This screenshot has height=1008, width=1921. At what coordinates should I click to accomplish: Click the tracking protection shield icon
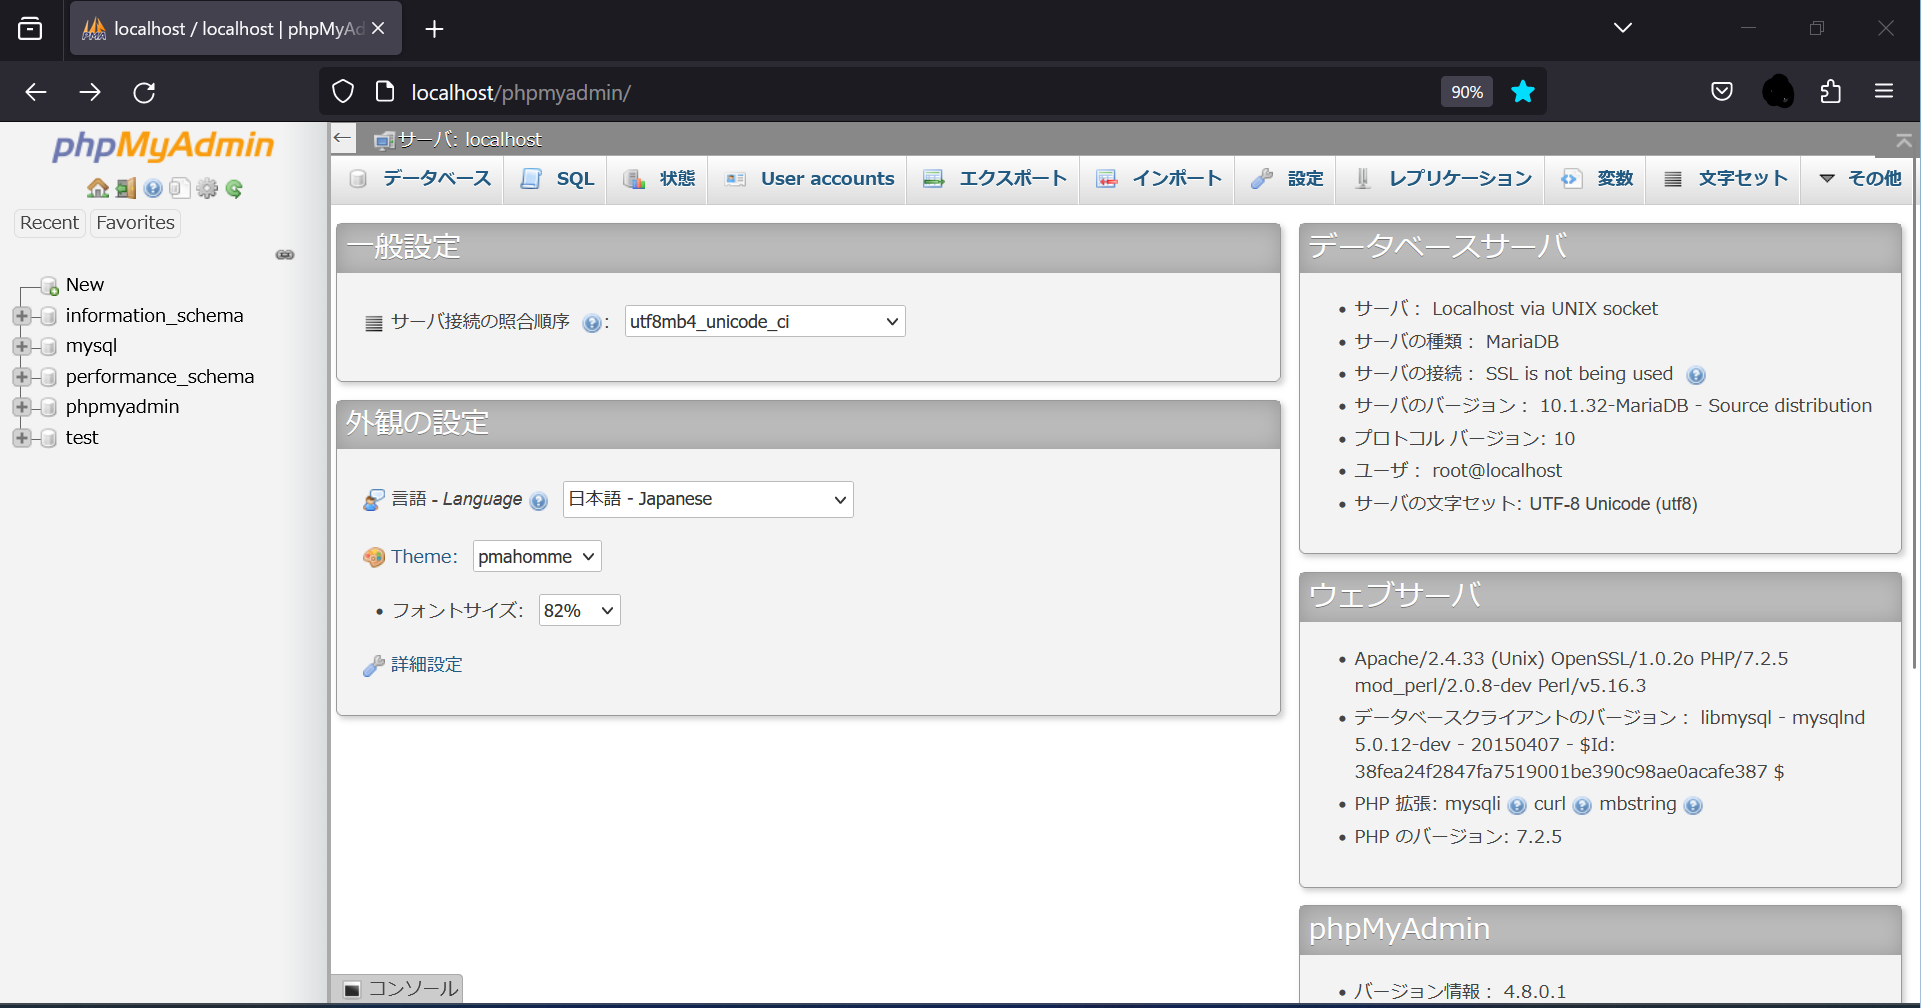coord(343,92)
